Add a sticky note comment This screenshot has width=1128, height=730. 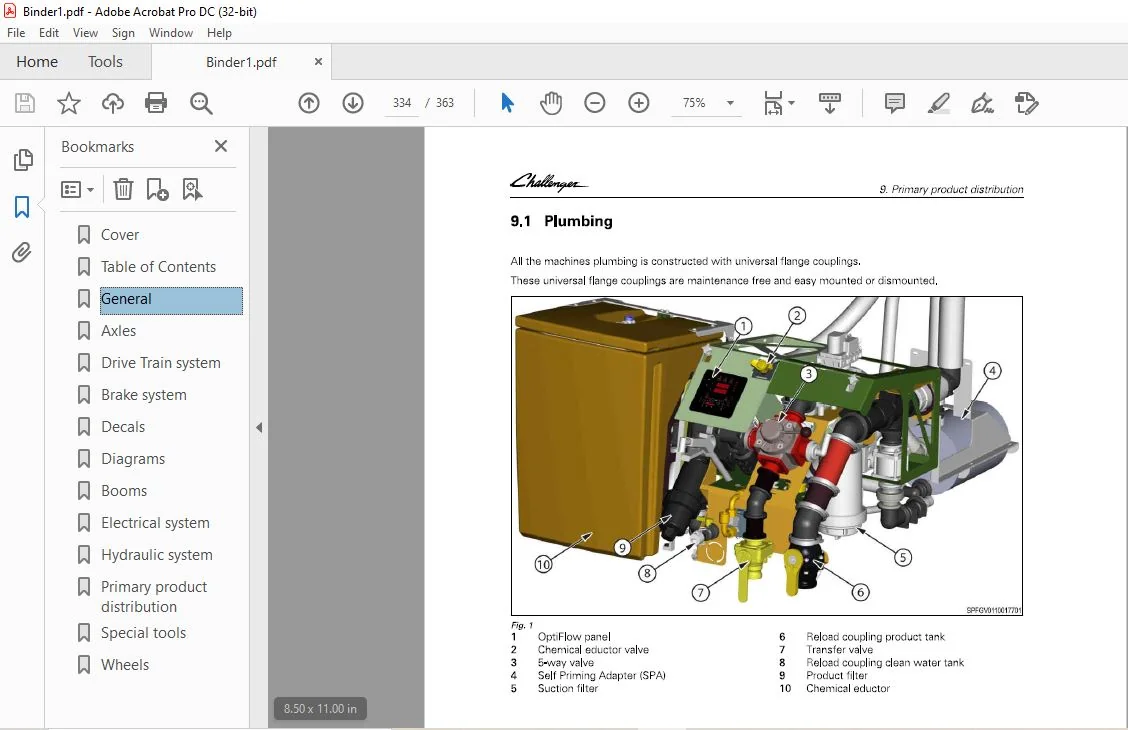pyautogui.click(x=894, y=103)
